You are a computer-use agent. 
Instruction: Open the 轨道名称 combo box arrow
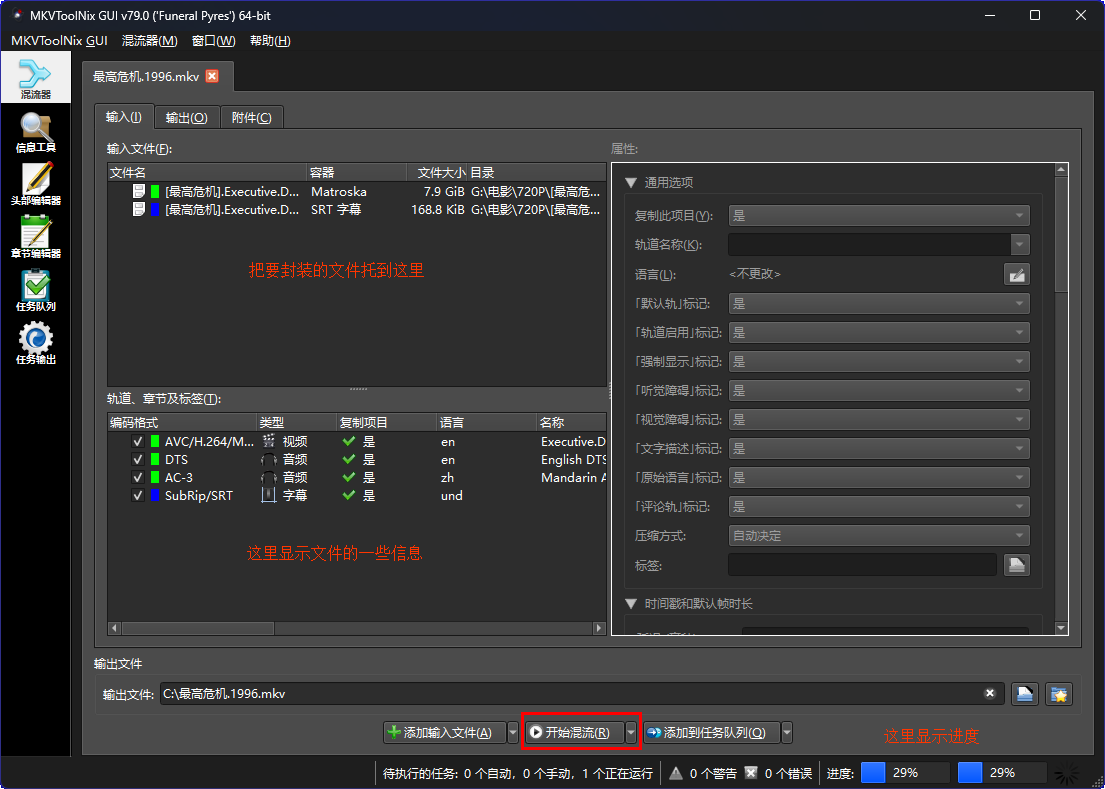tap(1020, 244)
